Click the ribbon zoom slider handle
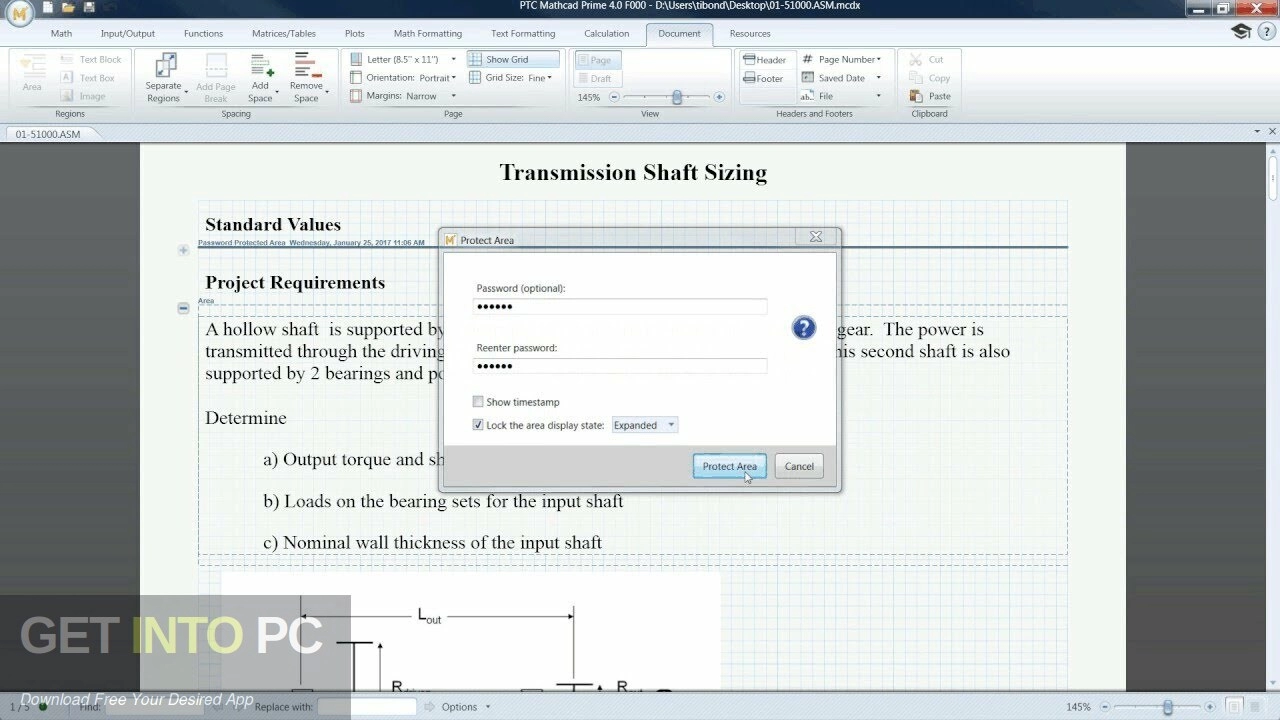Image resolution: width=1280 pixels, height=720 pixels. click(x=677, y=97)
